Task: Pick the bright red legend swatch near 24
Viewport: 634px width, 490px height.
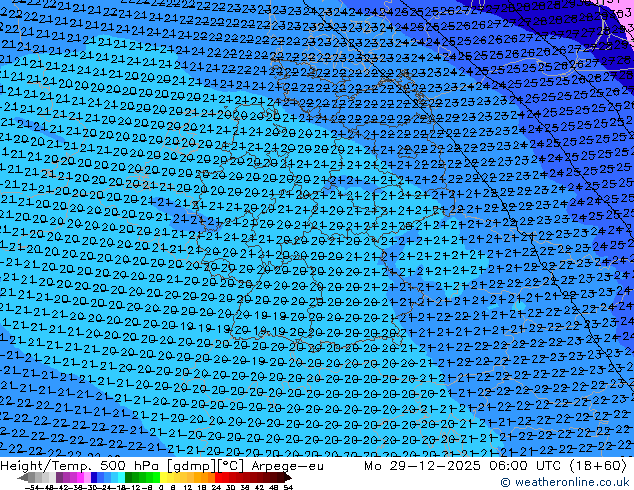Action: [218, 478]
